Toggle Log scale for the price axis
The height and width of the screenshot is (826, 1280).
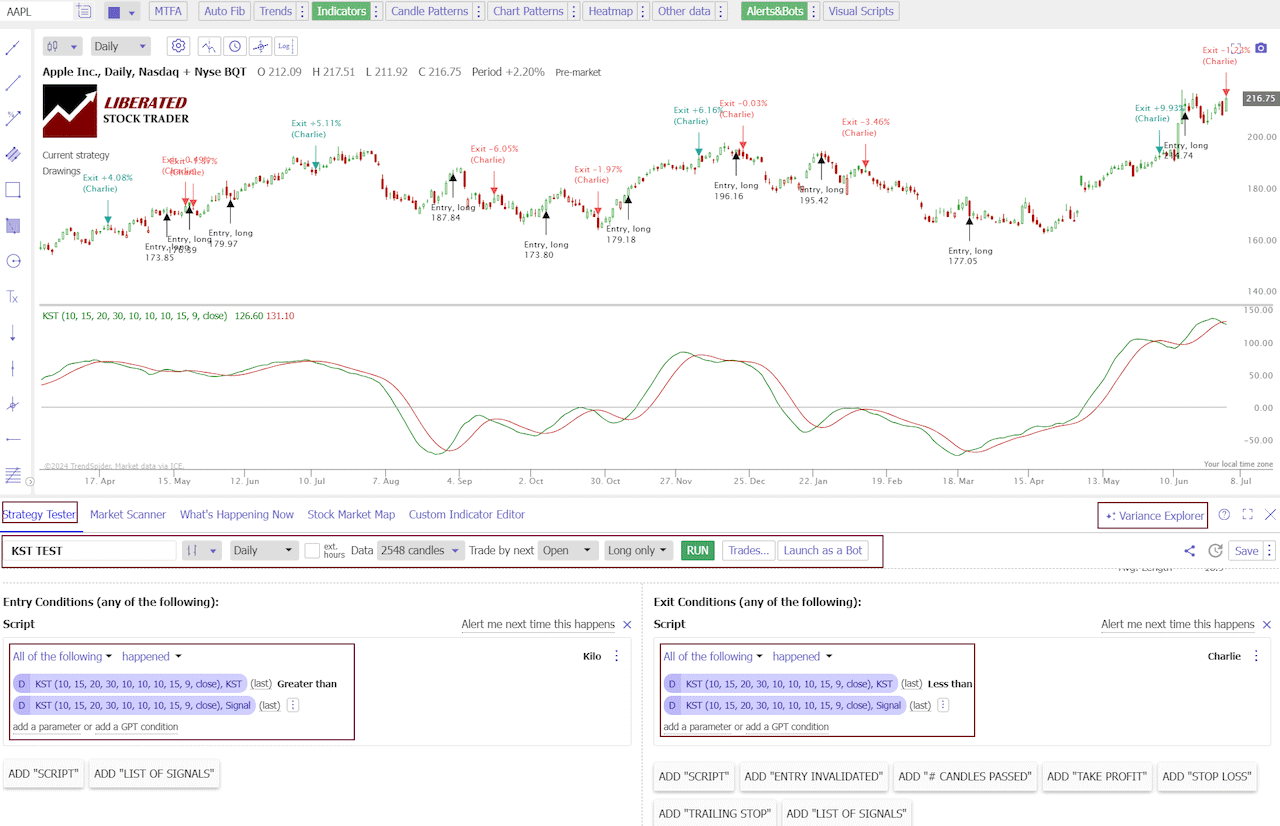[x=285, y=45]
